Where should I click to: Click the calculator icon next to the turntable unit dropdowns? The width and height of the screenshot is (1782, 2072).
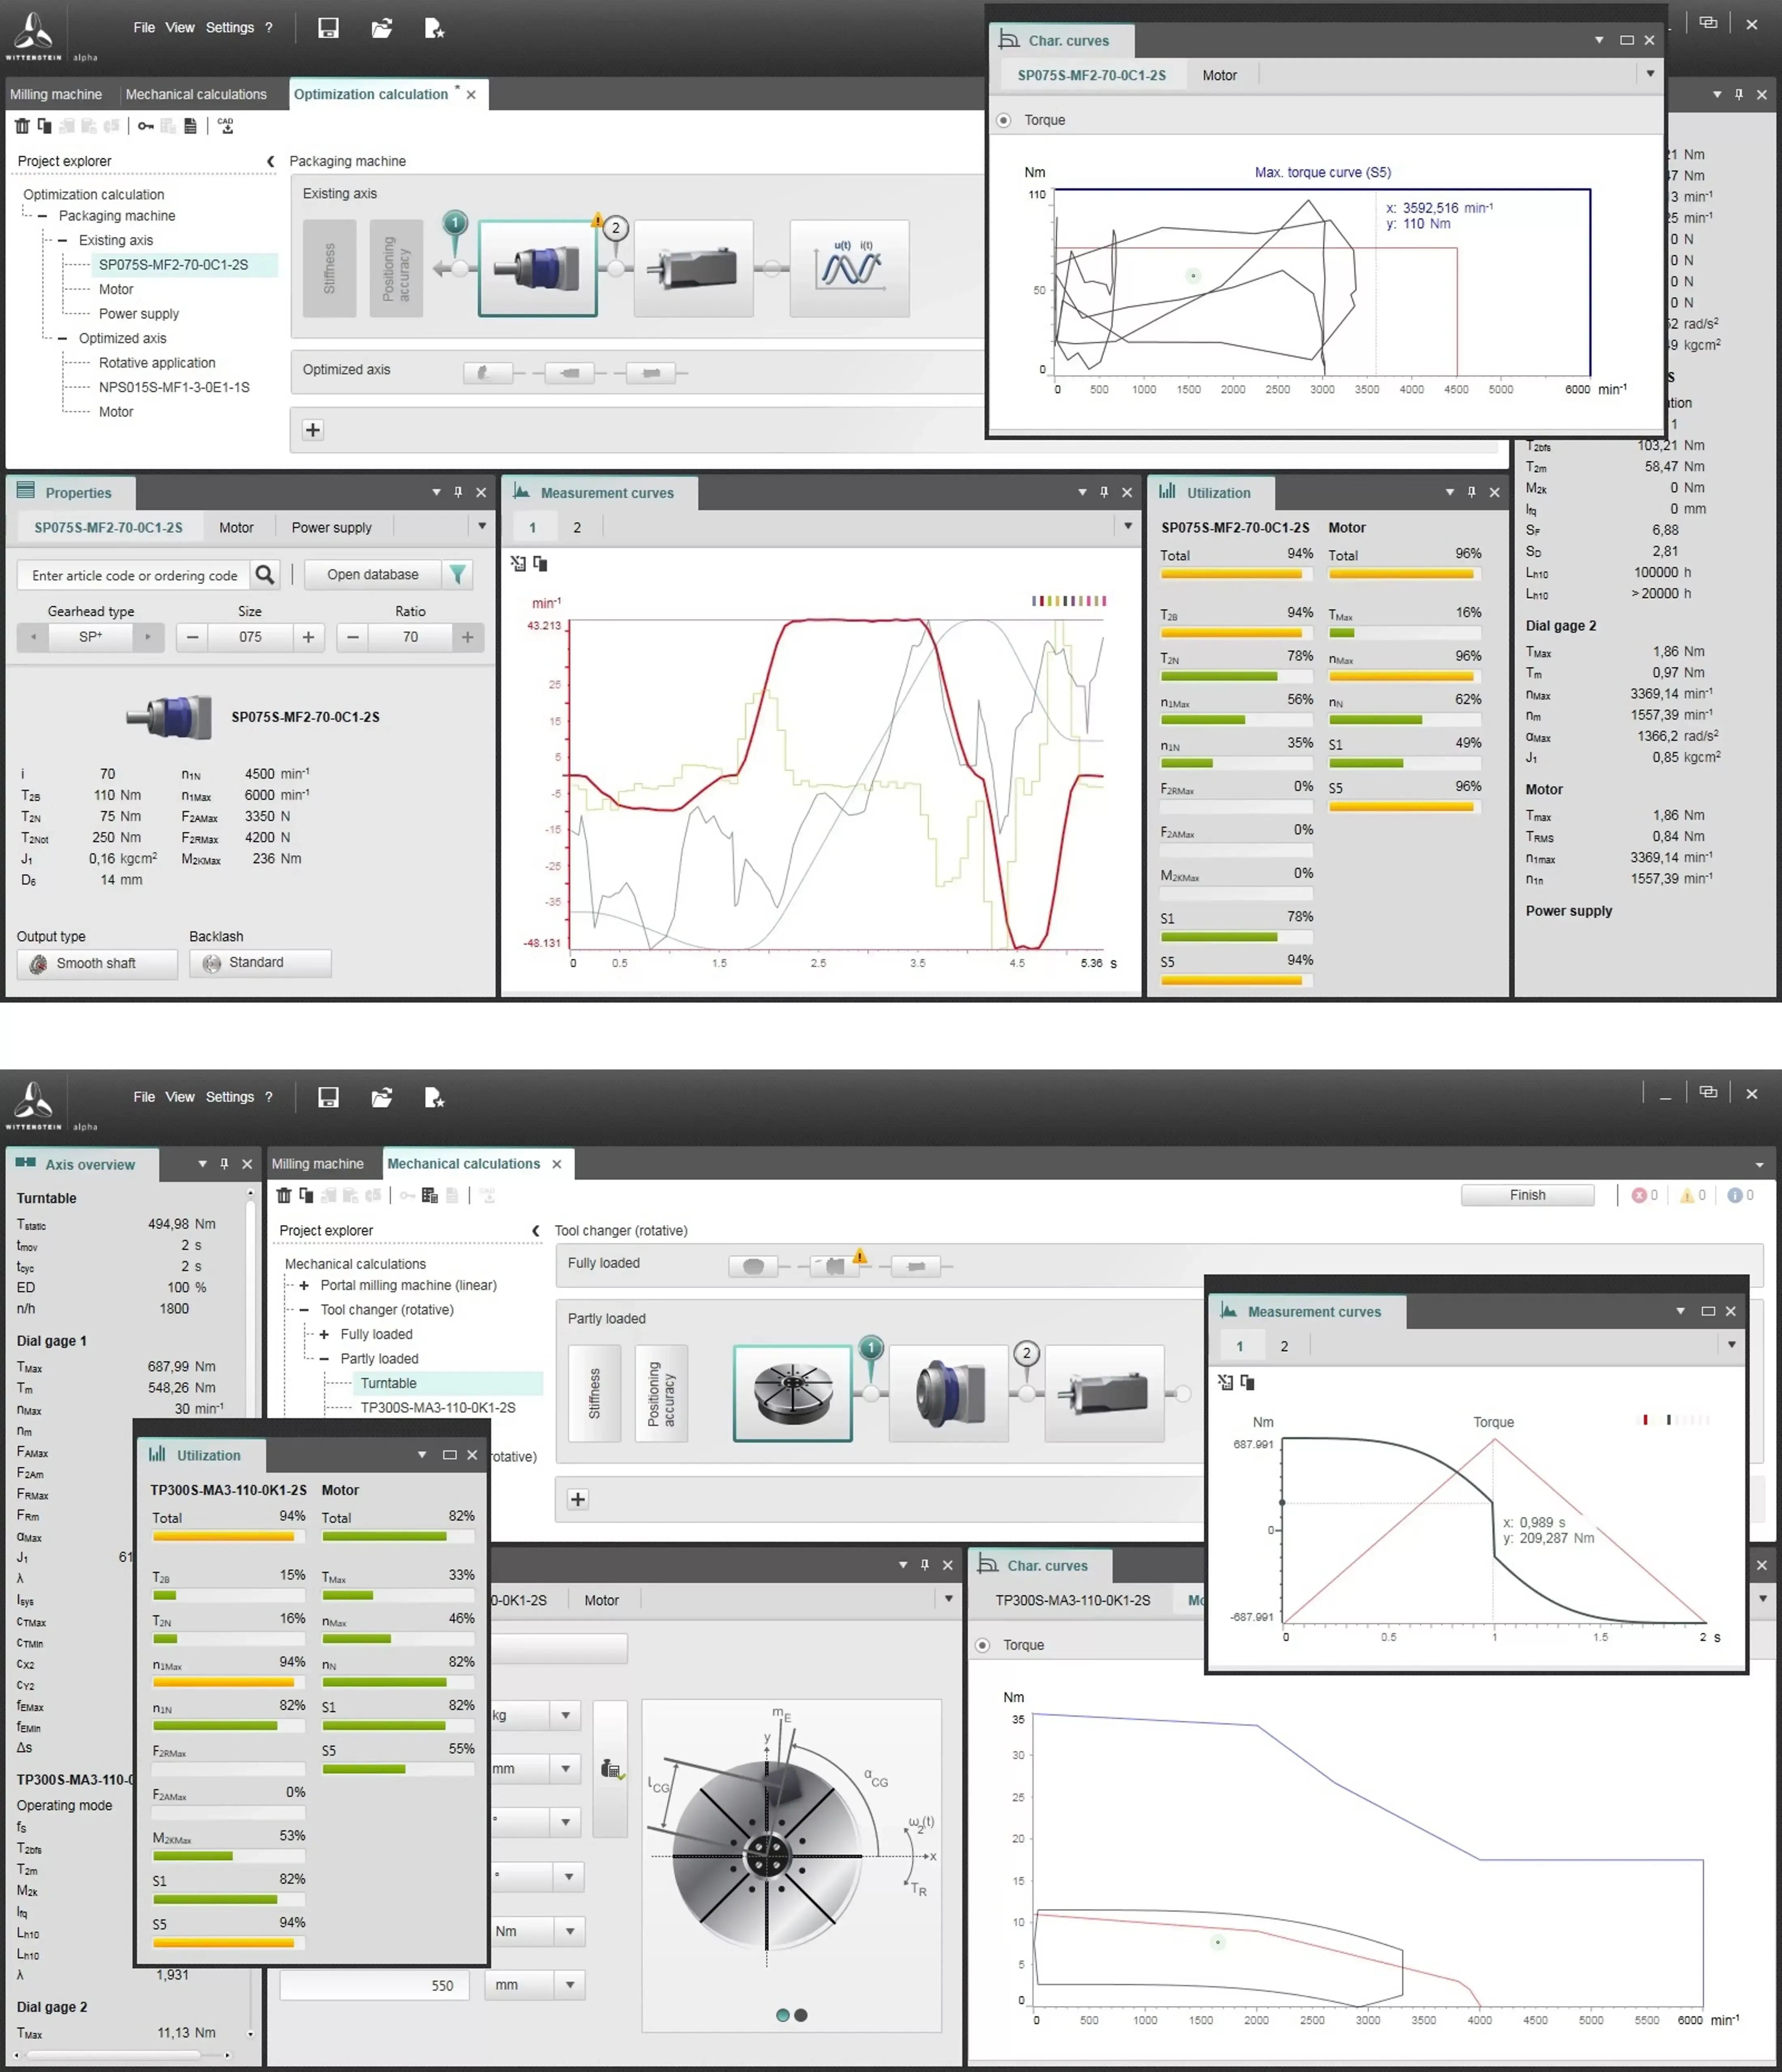(612, 1768)
